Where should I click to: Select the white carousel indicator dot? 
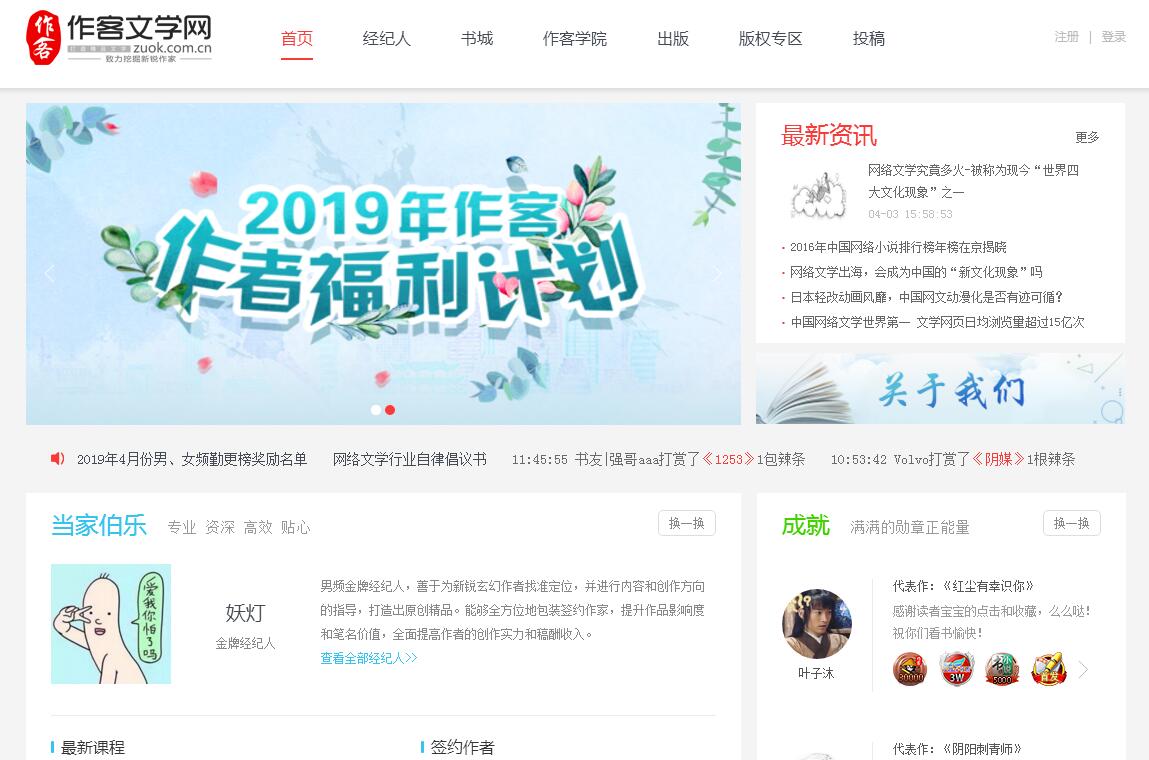click(376, 410)
